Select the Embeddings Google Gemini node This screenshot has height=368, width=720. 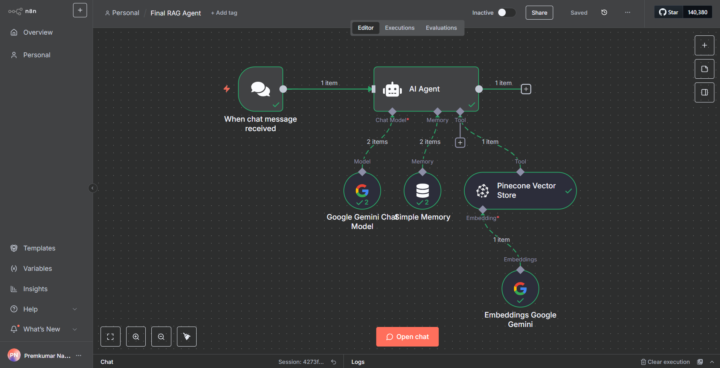(x=520, y=289)
